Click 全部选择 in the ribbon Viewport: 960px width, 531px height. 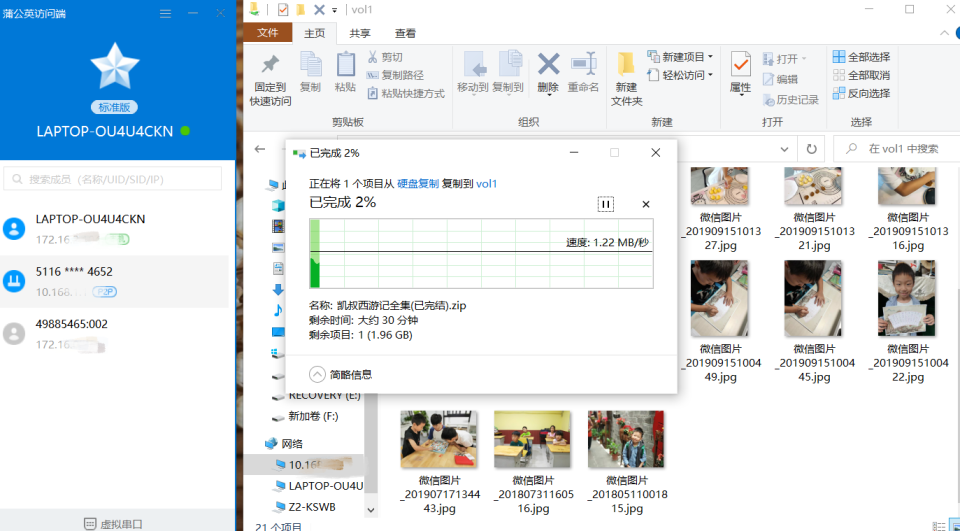pyautogui.click(x=861, y=57)
